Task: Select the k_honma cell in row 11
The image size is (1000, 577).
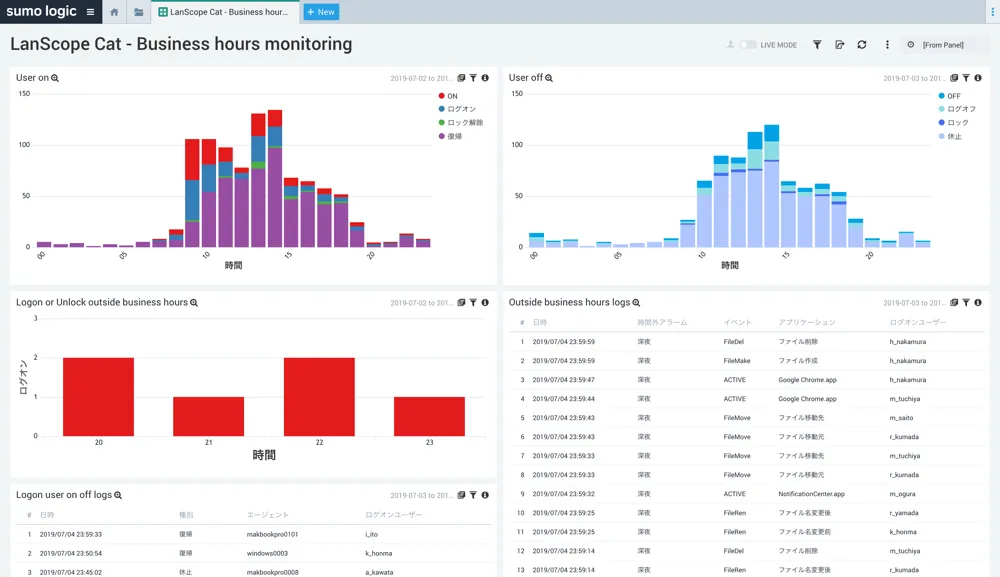Action: 902,532
